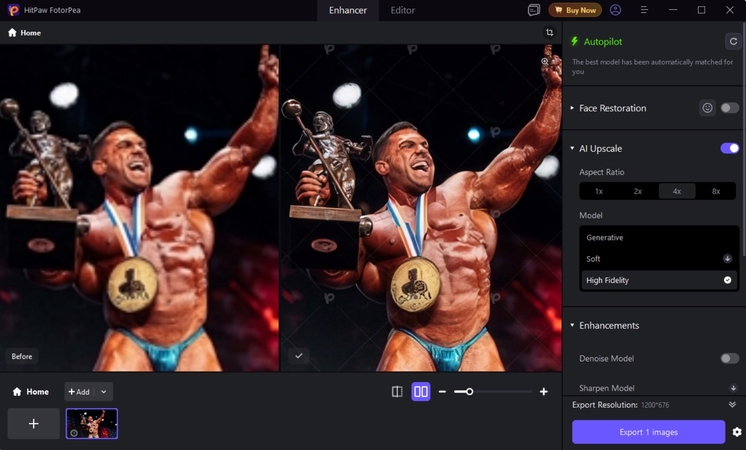The width and height of the screenshot is (746, 450).
Task: Click the Autopilot heading text
Action: tap(603, 42)
